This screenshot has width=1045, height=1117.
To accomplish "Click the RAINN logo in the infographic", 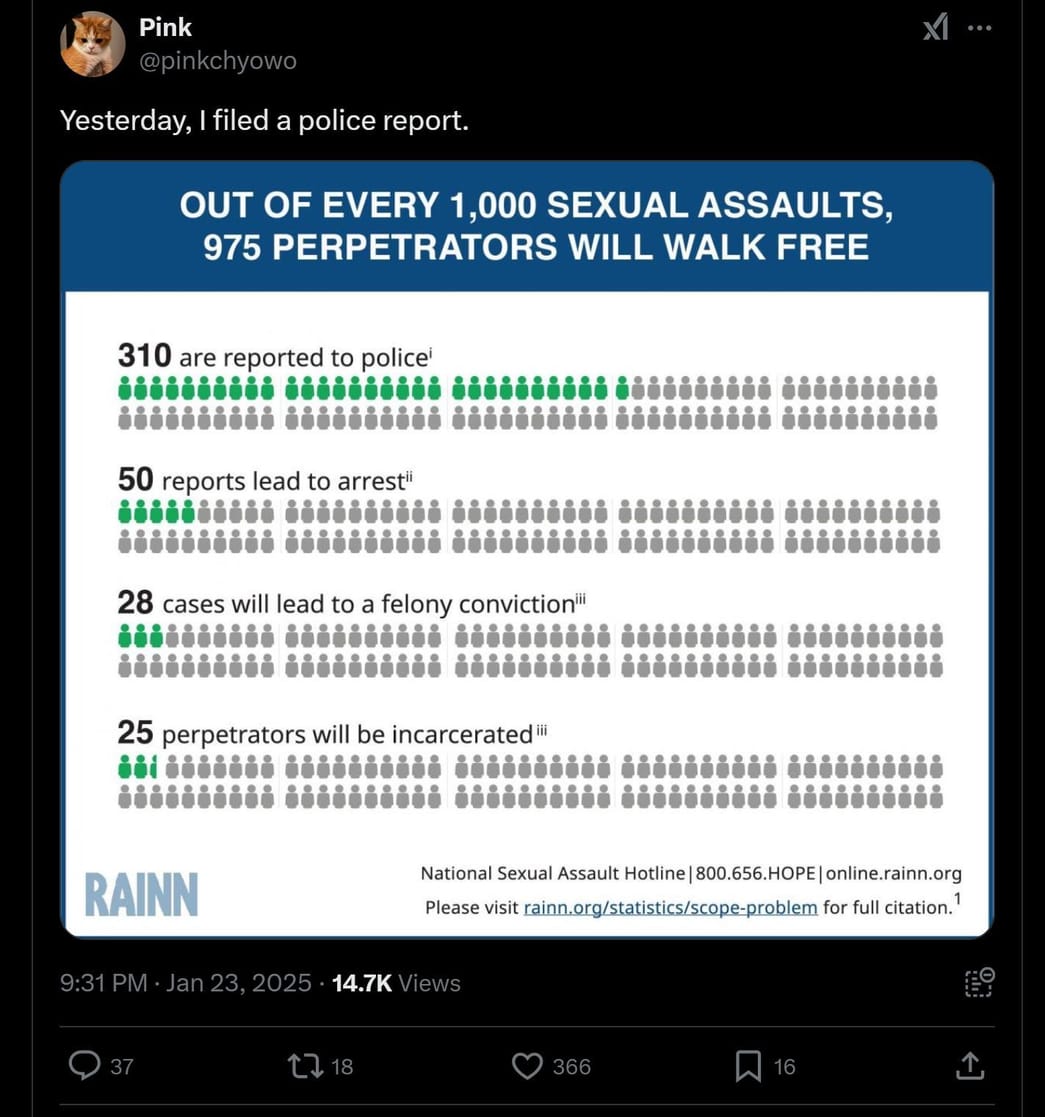I will pyautogui.click(x=141, y=894).
